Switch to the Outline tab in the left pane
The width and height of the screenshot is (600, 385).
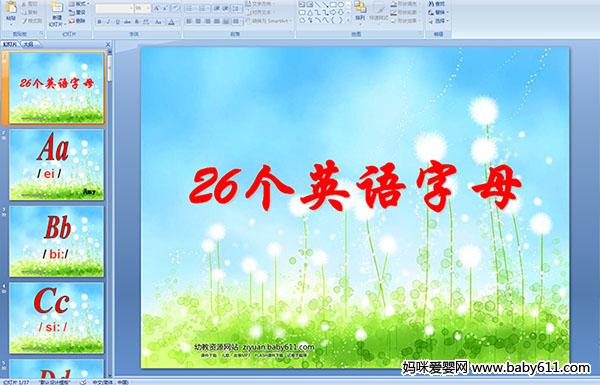pyautogui.click(x=29, y=44)
